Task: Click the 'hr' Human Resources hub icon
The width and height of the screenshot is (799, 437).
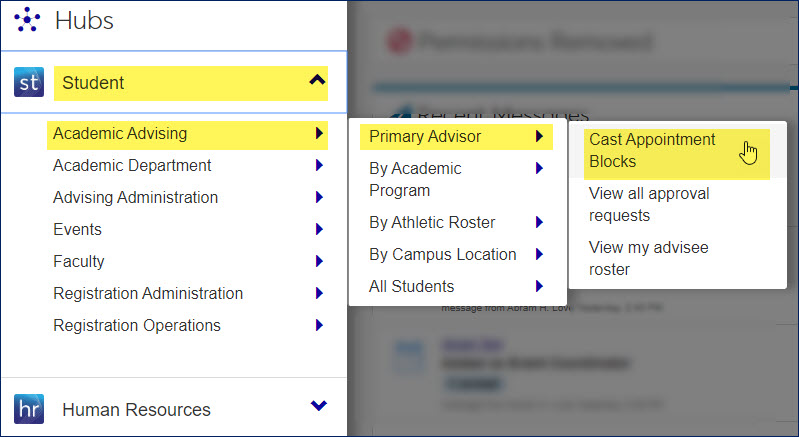Action: tap(29, 409)
